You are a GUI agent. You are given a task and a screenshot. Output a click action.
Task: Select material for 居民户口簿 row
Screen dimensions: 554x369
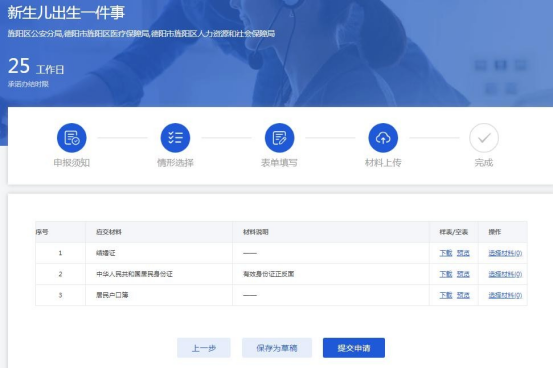pos(505,295)
